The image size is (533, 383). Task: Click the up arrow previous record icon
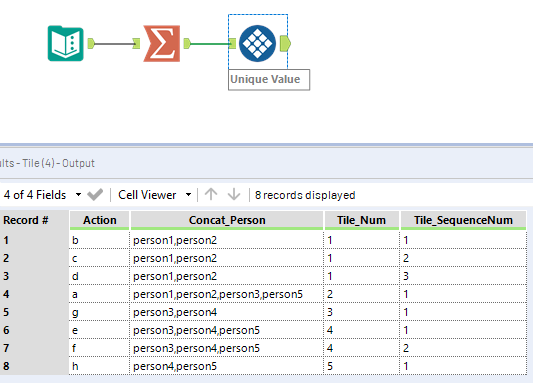click(x=211, y=195)
